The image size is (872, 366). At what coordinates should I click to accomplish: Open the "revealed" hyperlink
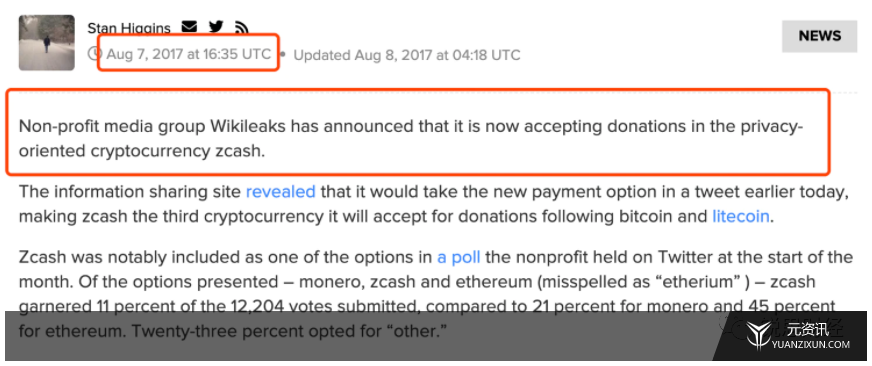(x=280, y=192)
